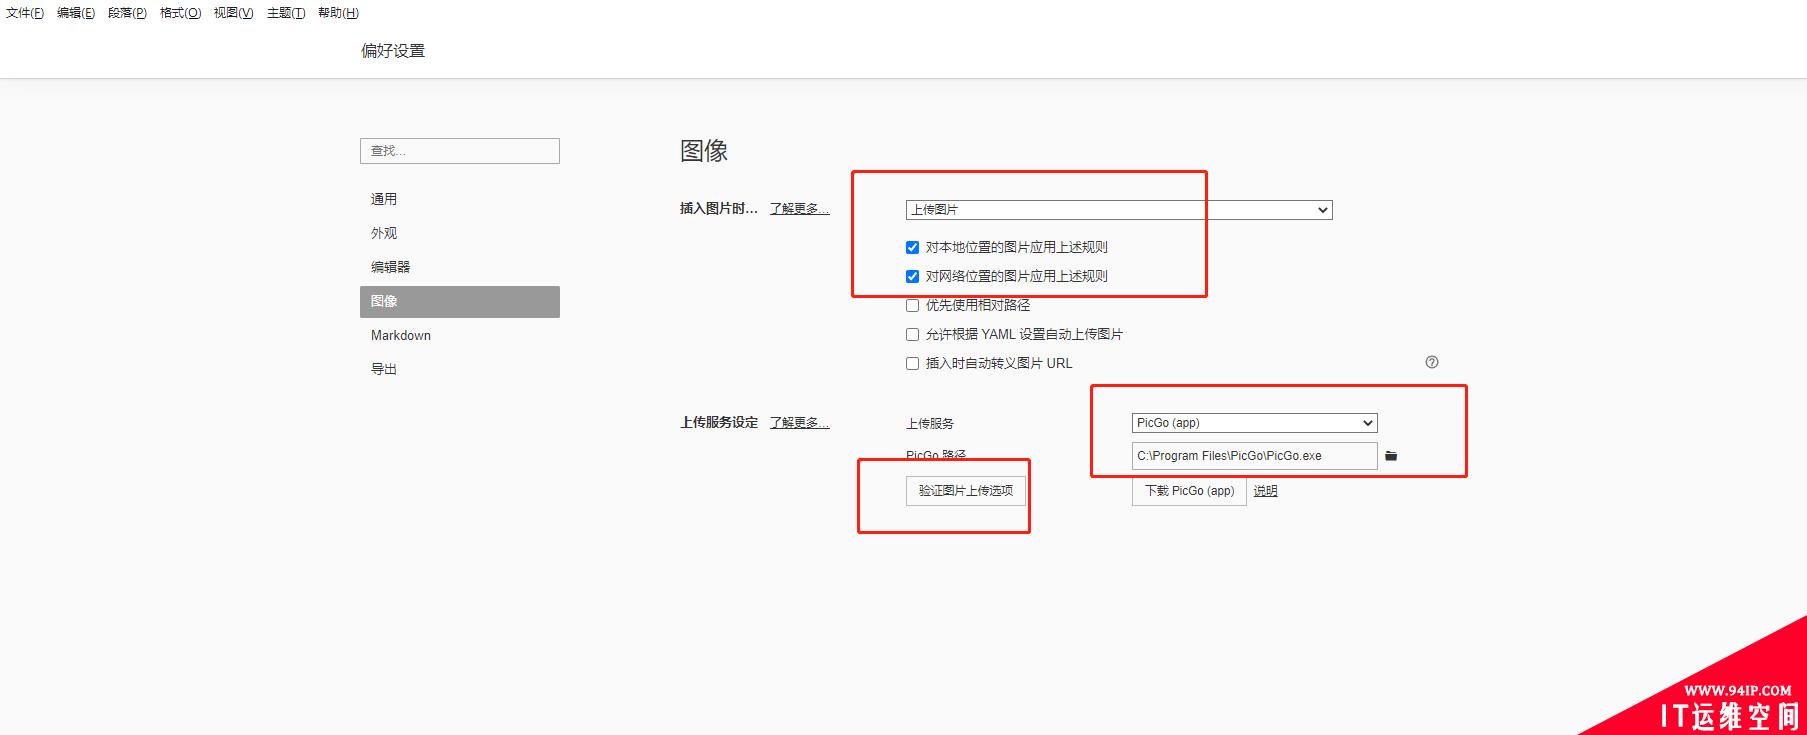
Task: Click the help question mark icon
Action: pyautogui.click(x=1432, y=362)
